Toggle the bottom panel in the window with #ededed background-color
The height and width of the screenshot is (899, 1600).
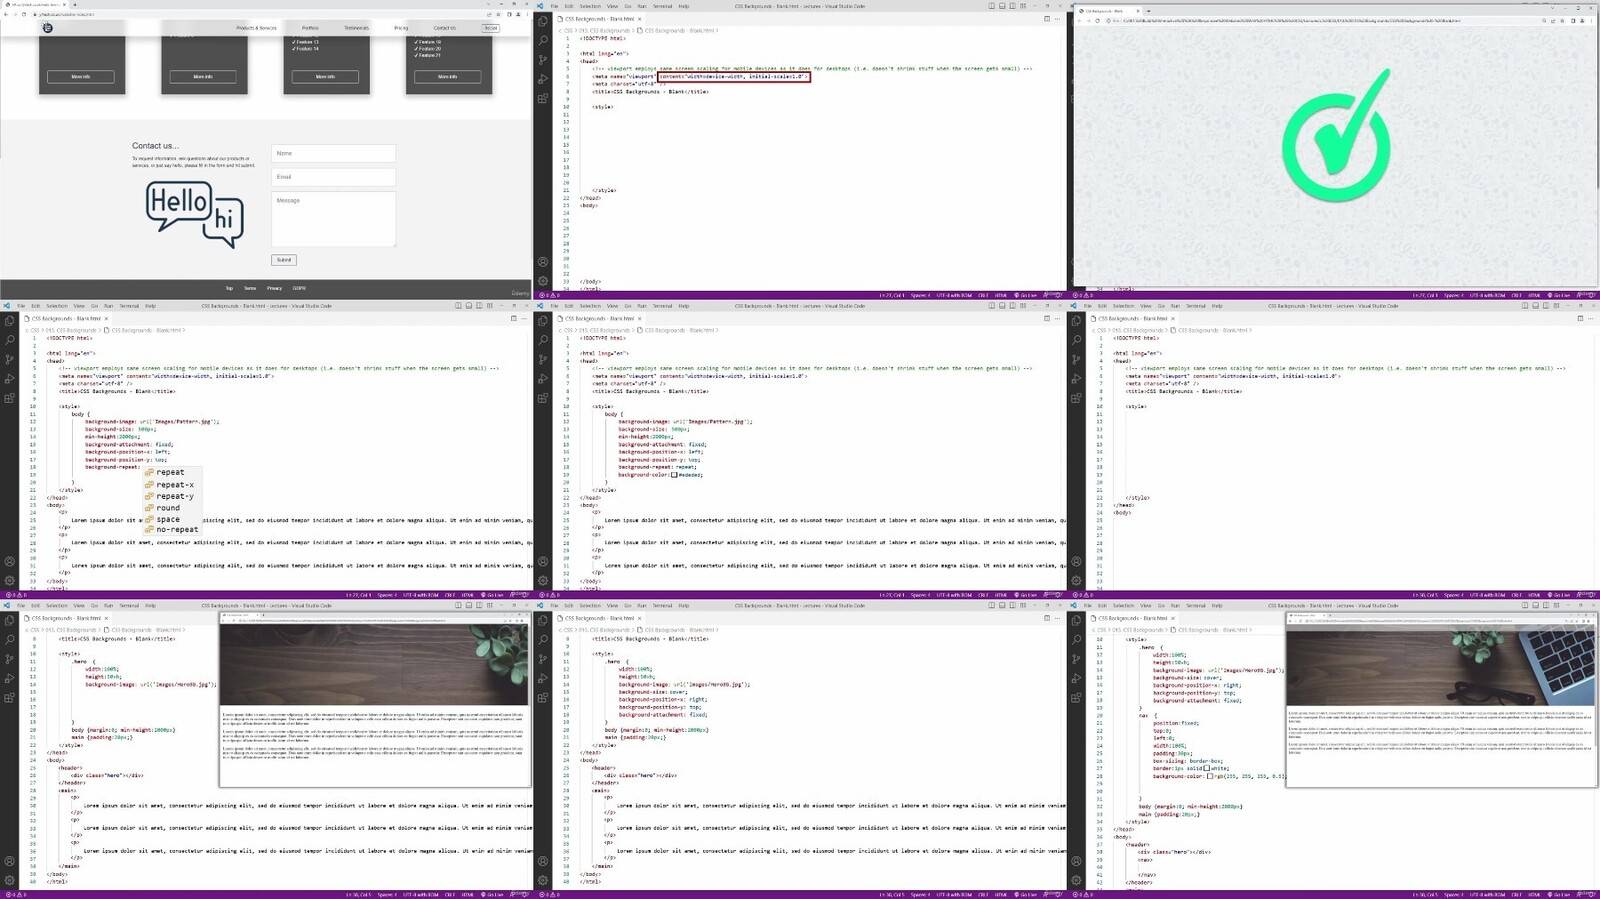point(1003,306)
